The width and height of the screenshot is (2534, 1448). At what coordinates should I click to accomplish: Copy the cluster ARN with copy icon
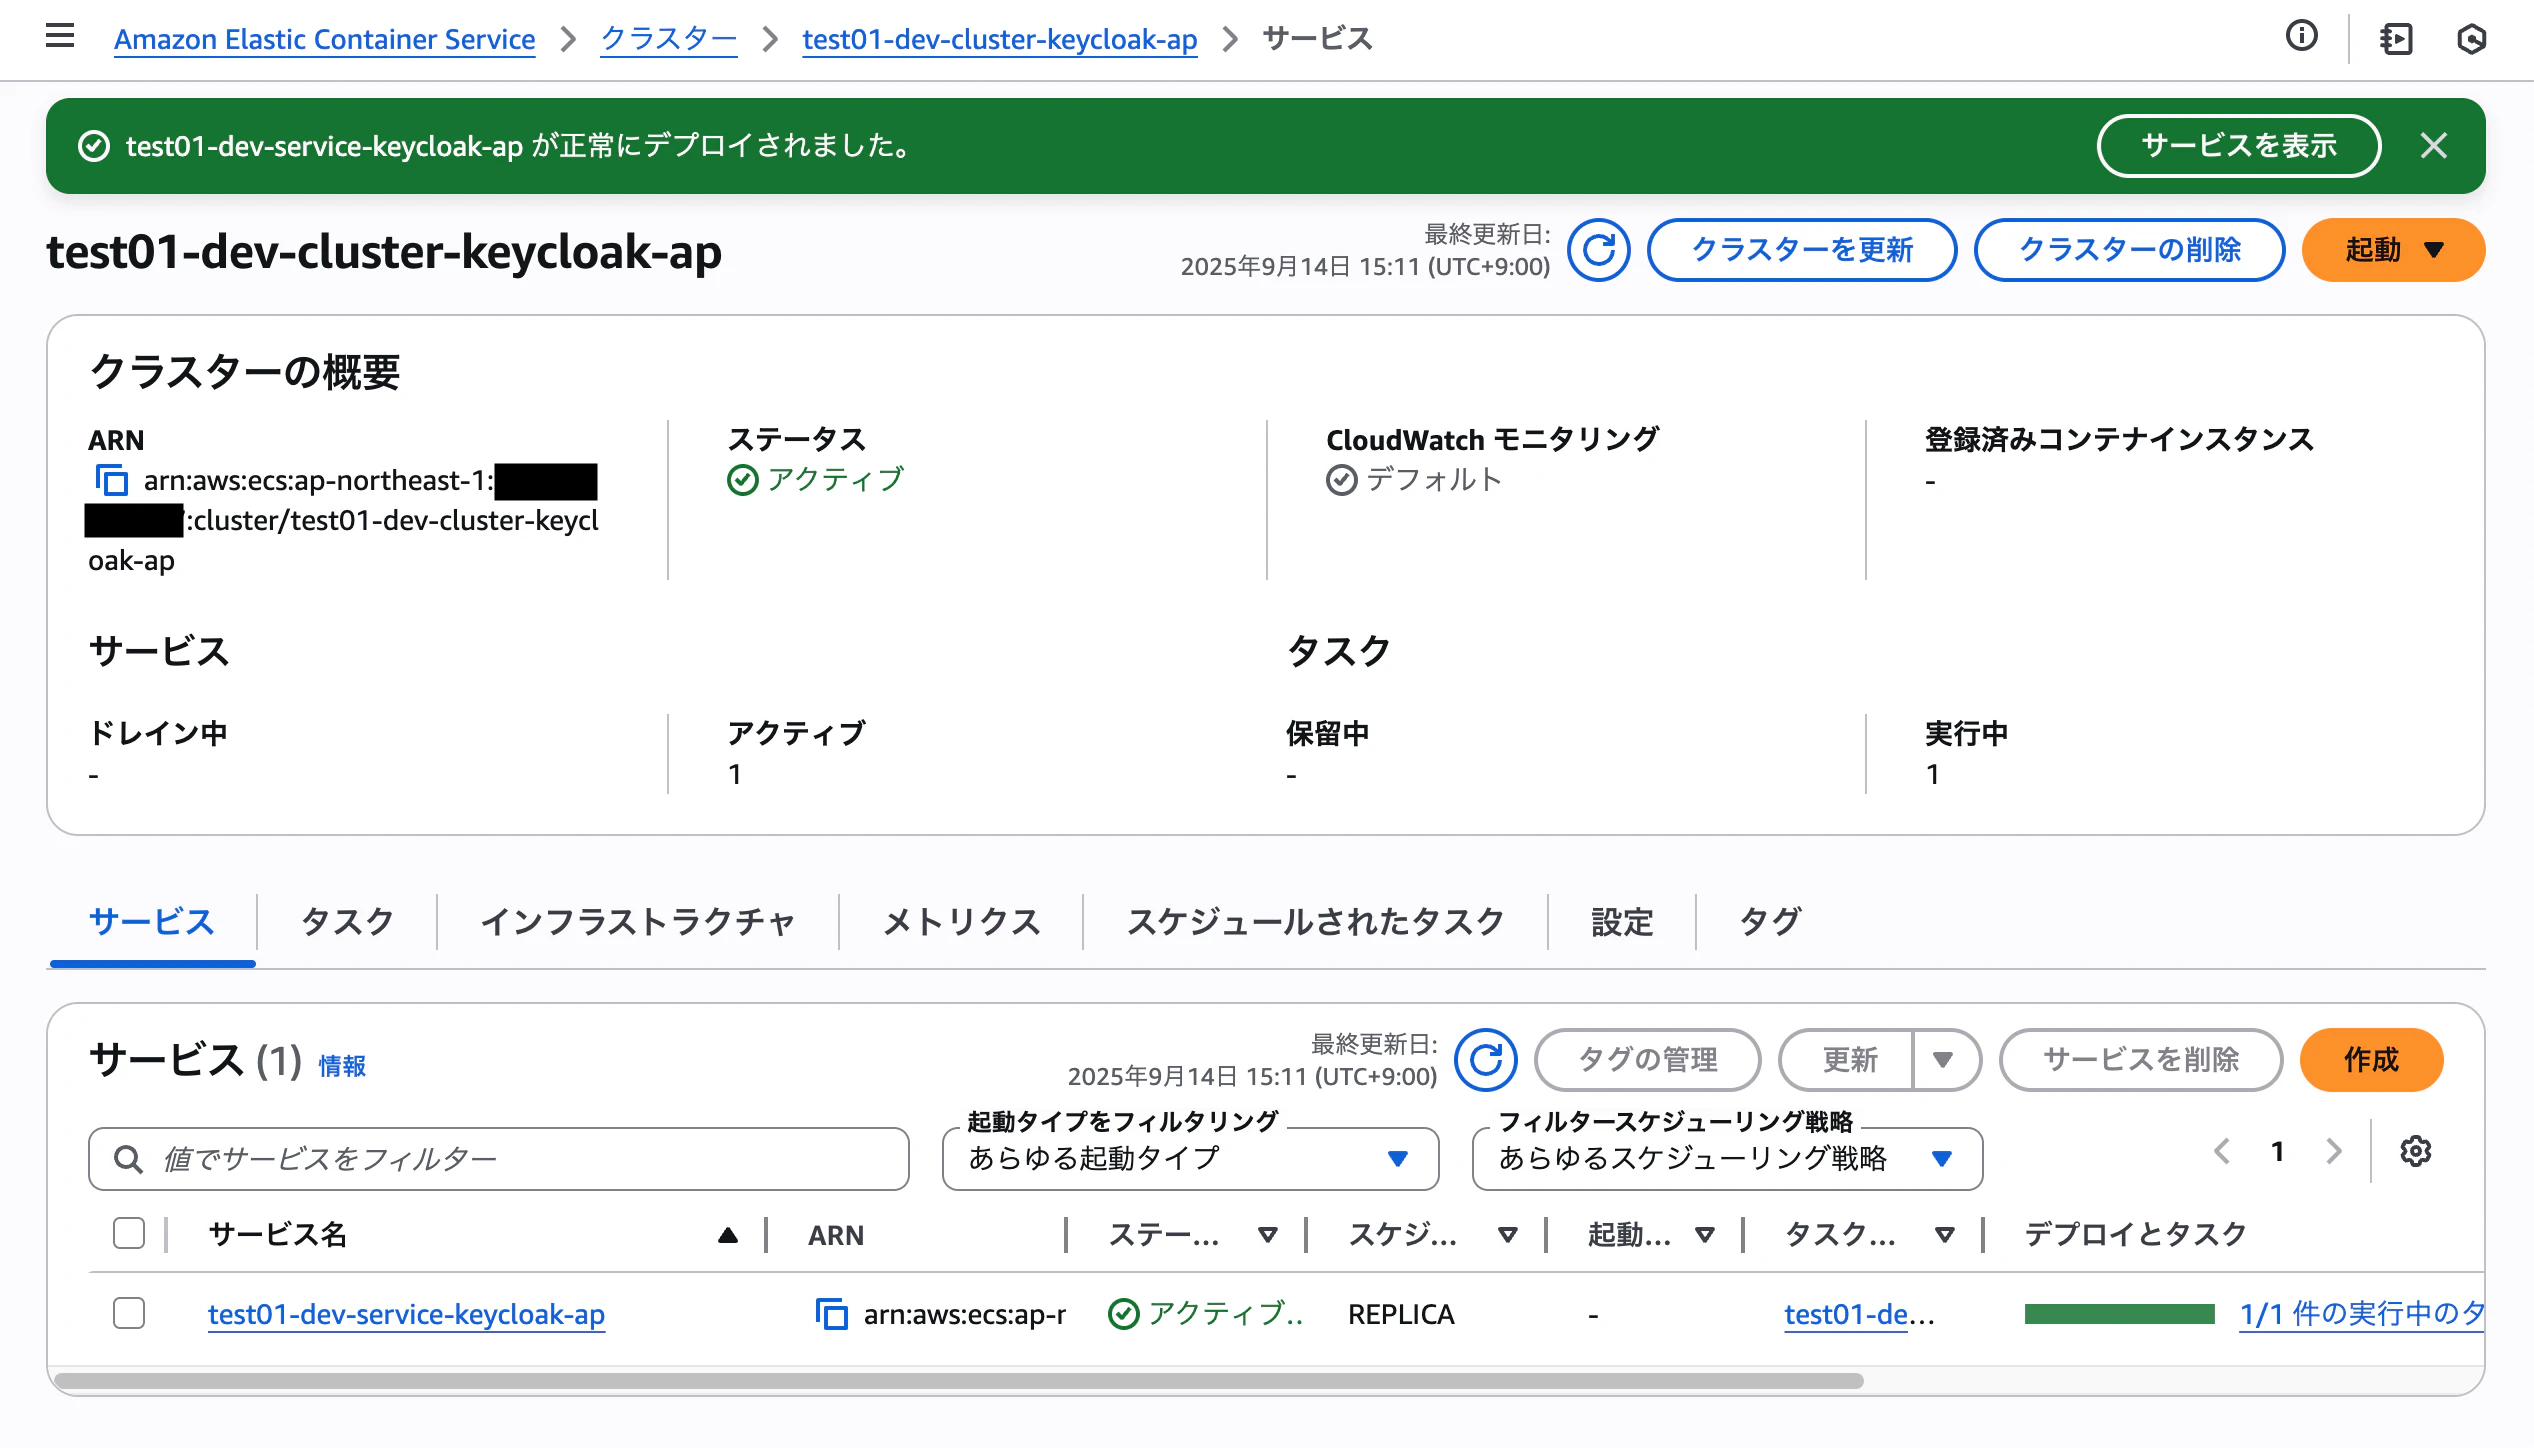click(111, 480)
